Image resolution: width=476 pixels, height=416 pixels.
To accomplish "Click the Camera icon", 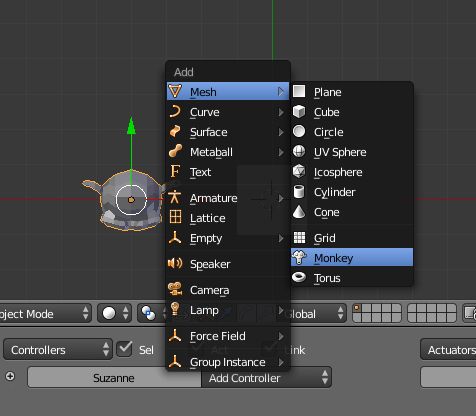I will 175,289.
